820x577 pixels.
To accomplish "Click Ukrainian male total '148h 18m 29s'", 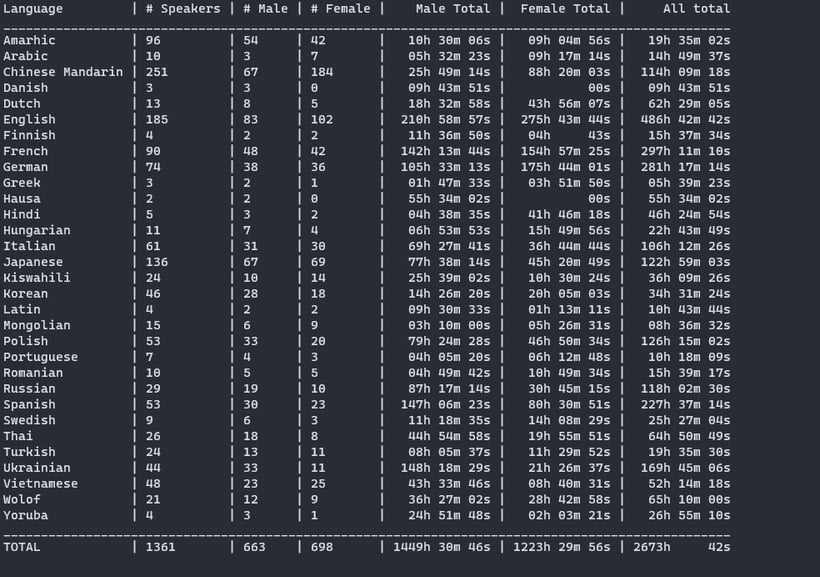I will pyautogui.click(x=446, y=468).
